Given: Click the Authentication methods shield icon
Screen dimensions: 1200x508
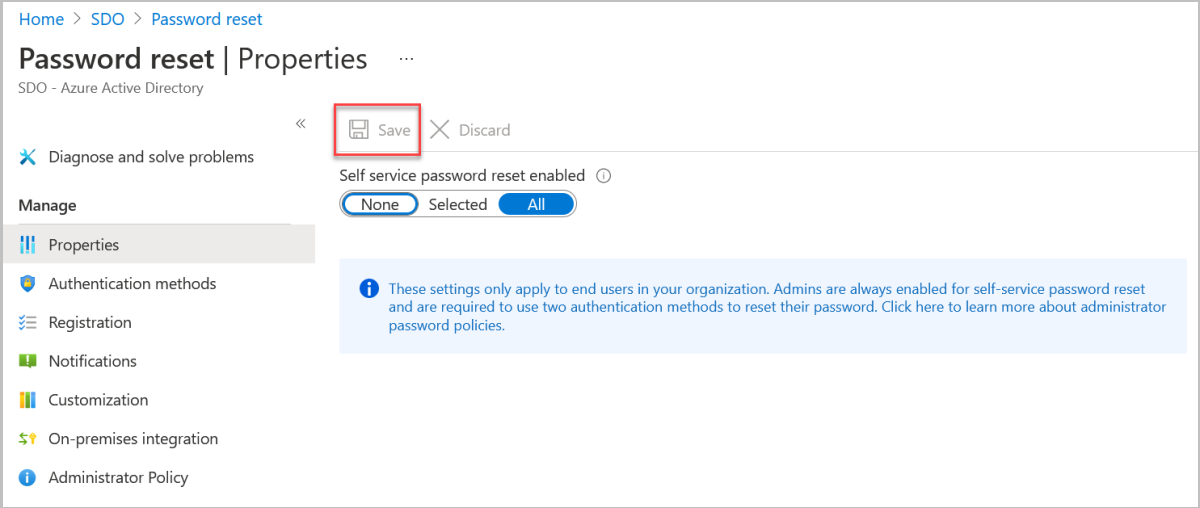Looking at the screenshot, I should click(28, 284).
